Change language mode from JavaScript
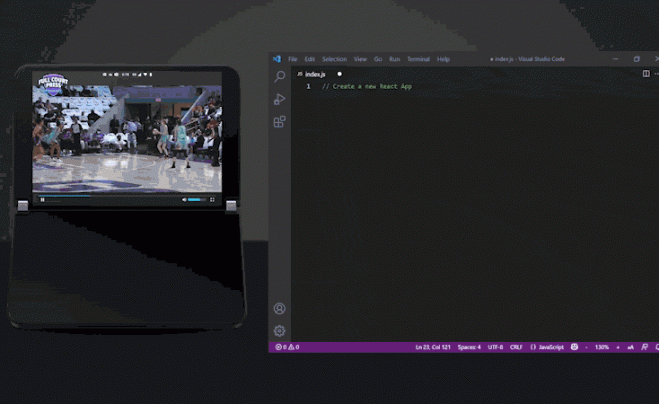The image size is (659, 404). [548, 347]
